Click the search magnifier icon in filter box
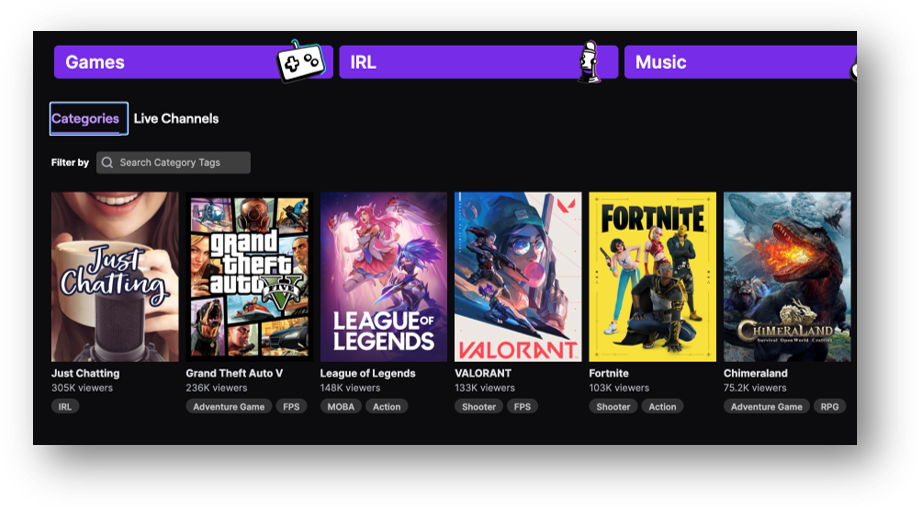919x507 pixels. [107, 162]
